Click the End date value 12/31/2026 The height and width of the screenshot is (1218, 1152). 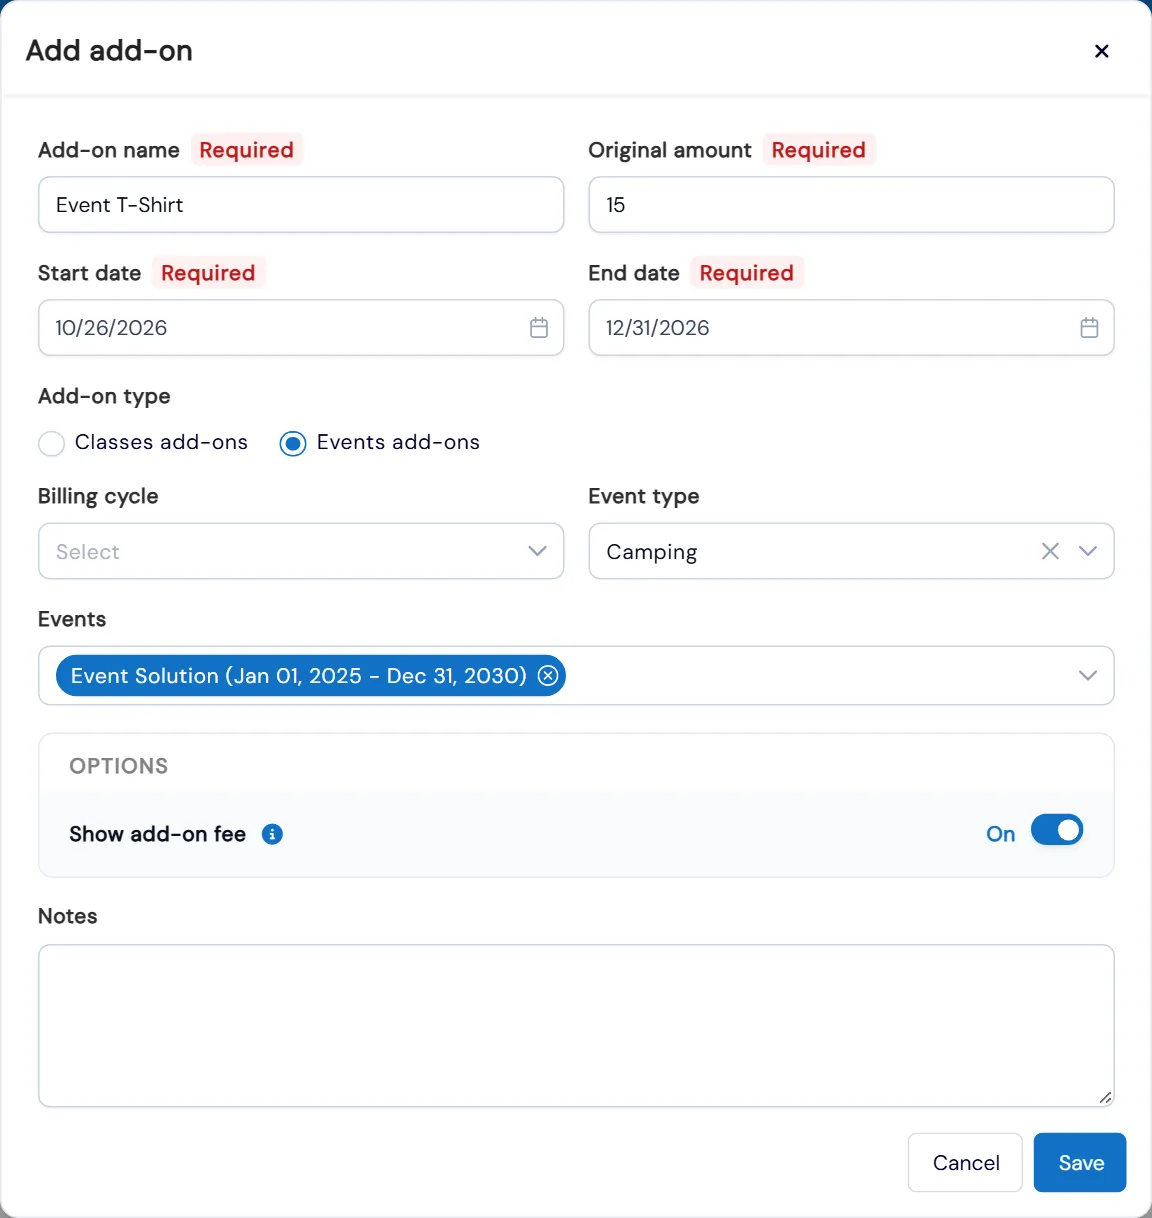(x=658, y=328)
